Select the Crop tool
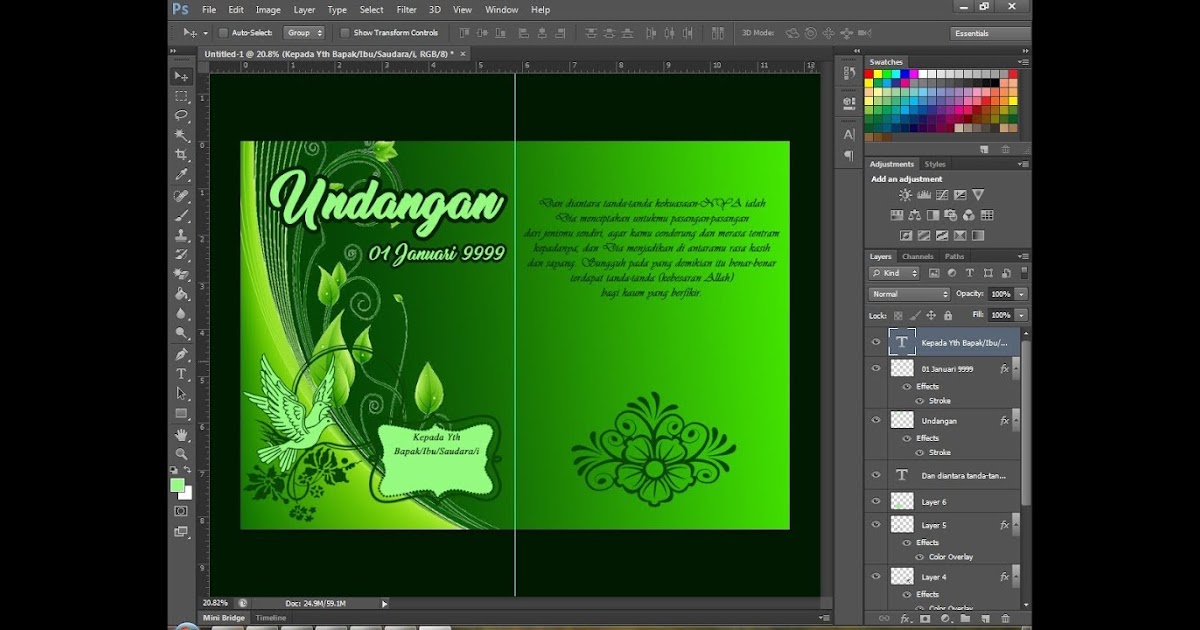1200x630 pixels. pyautogui.click(x=181, y=155)
